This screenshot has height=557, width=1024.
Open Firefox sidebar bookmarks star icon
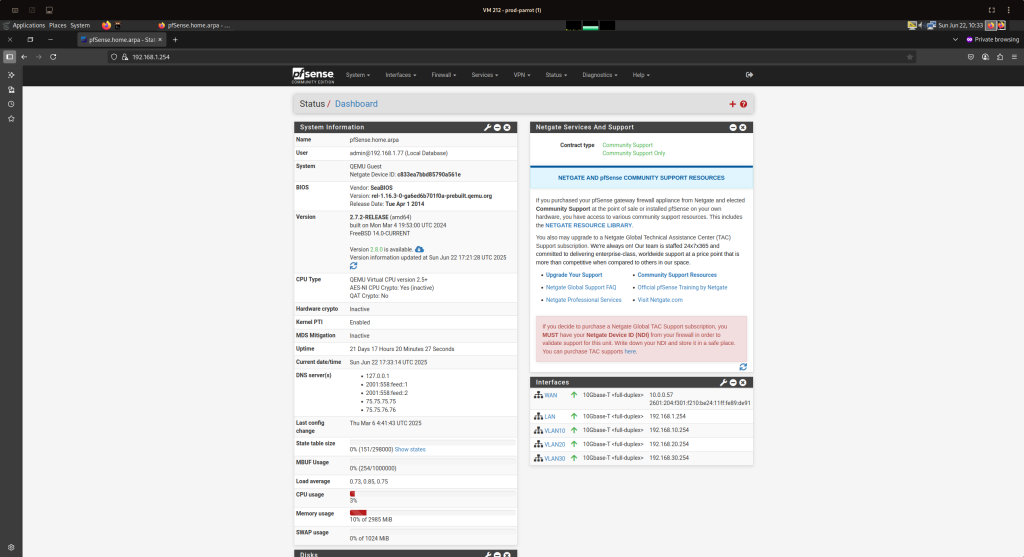coord(11,119)
